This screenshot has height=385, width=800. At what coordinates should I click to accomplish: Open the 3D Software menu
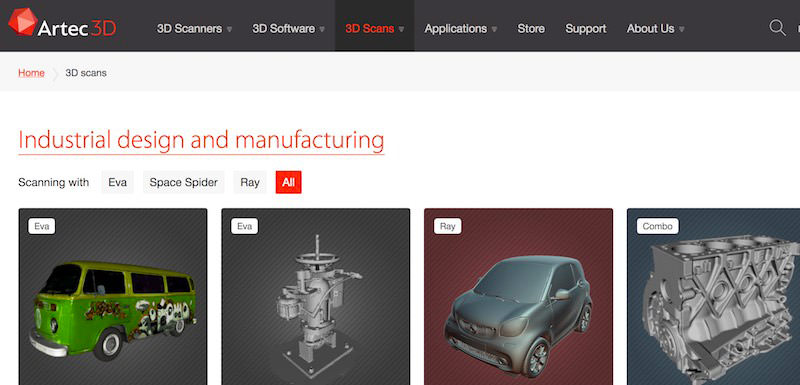(x=284, y=29)
